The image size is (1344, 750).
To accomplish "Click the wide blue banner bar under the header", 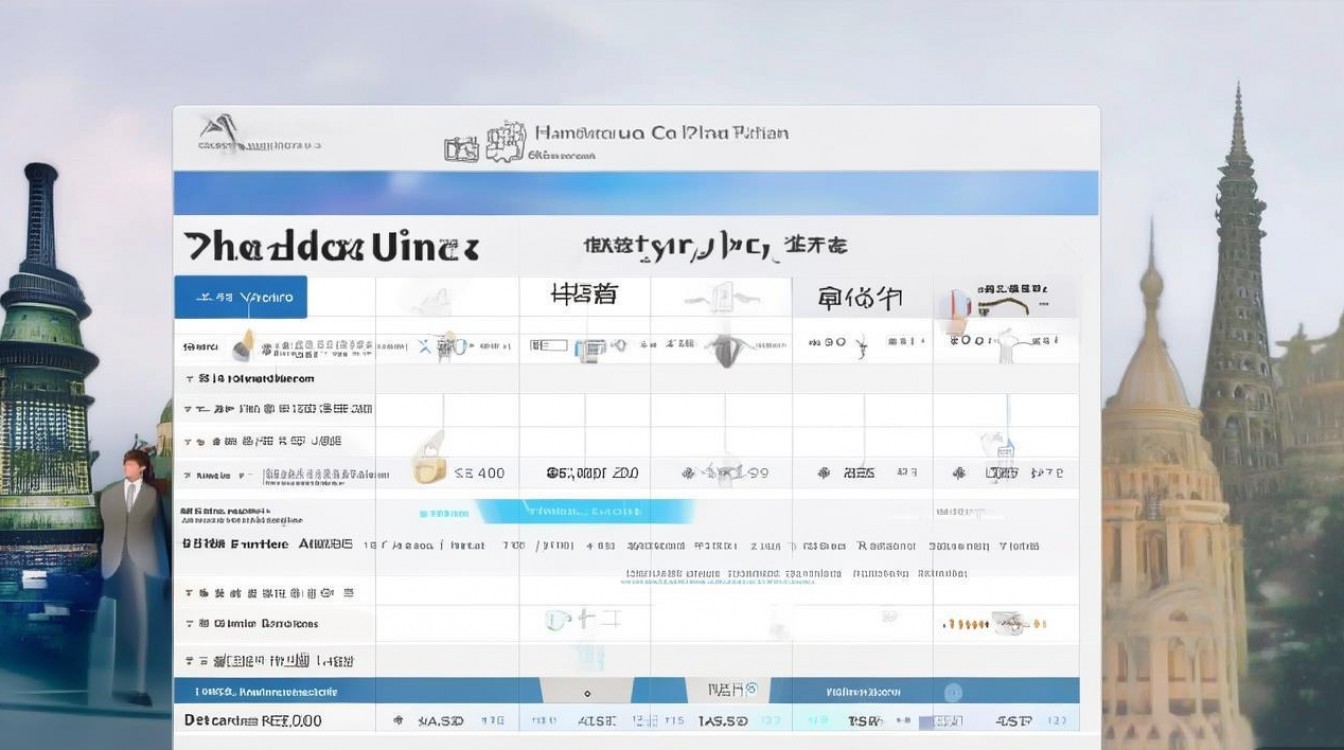I will click(x=636, y=193).
